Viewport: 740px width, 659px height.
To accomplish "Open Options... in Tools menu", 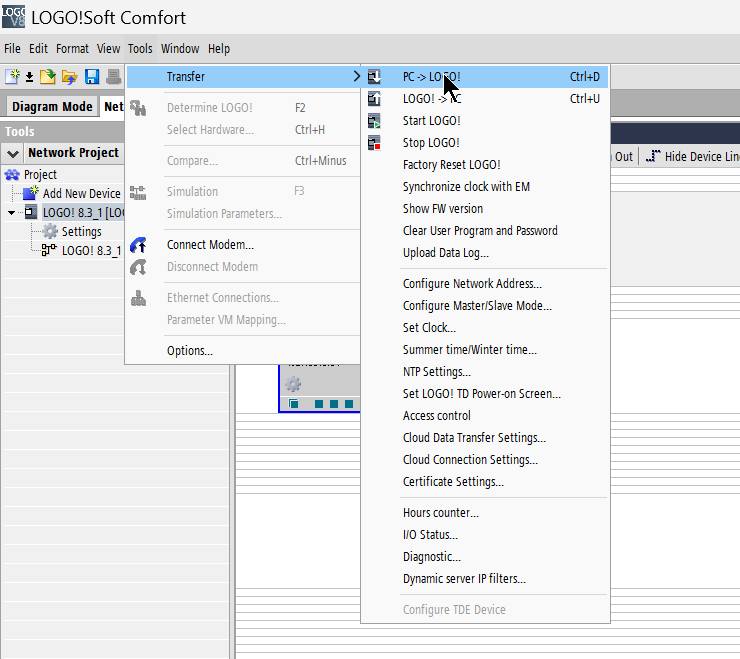I will coord(243,351).
